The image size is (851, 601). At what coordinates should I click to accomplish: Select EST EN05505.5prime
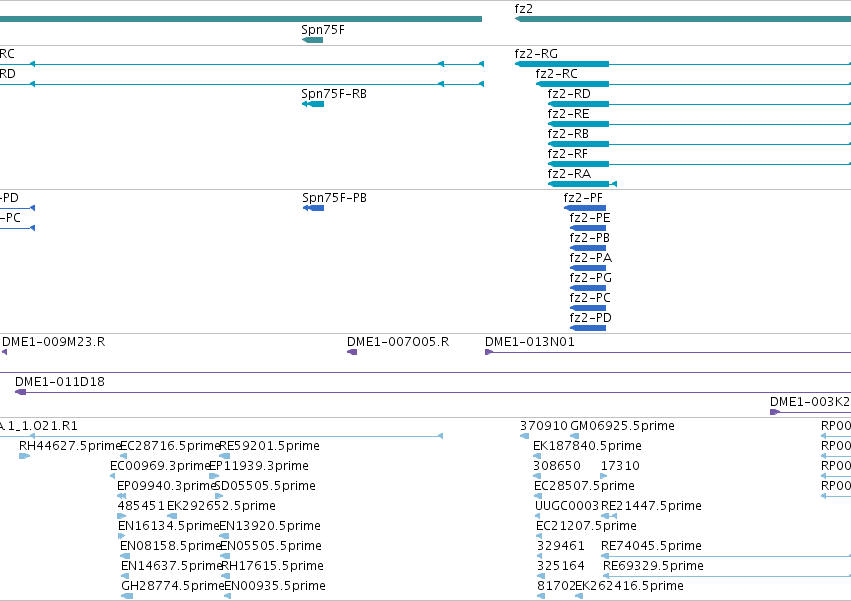coord(225,556)
